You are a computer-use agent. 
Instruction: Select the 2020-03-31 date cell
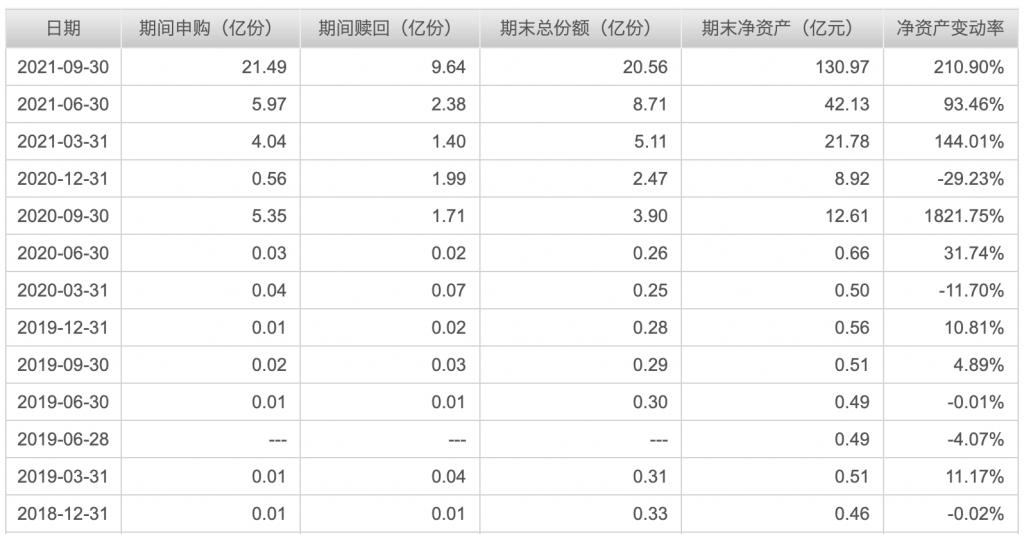[64, 290]
